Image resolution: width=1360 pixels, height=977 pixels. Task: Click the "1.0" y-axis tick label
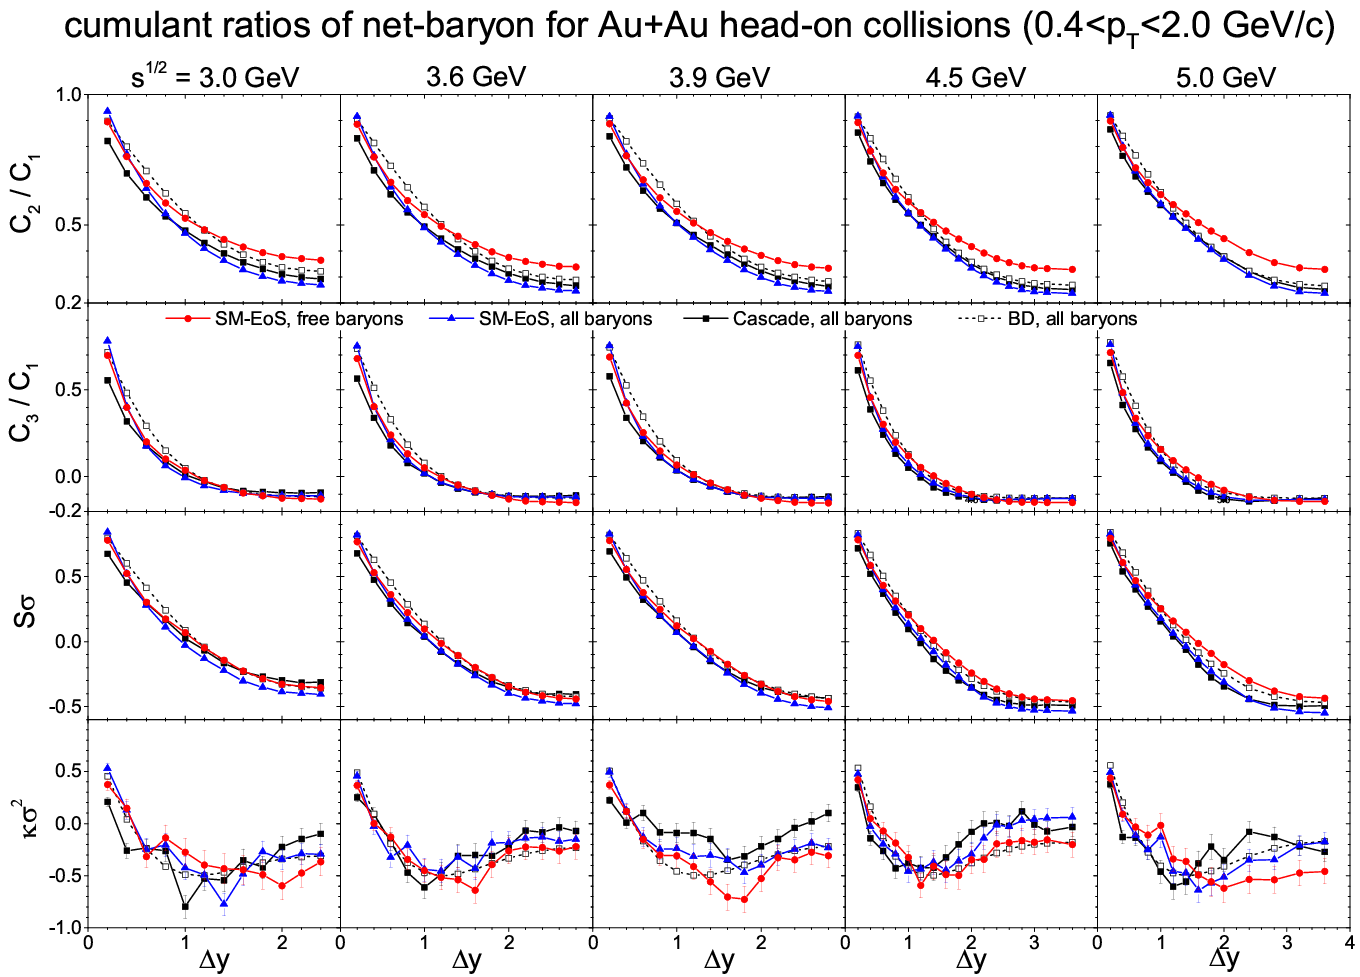[x=69, y=95]
